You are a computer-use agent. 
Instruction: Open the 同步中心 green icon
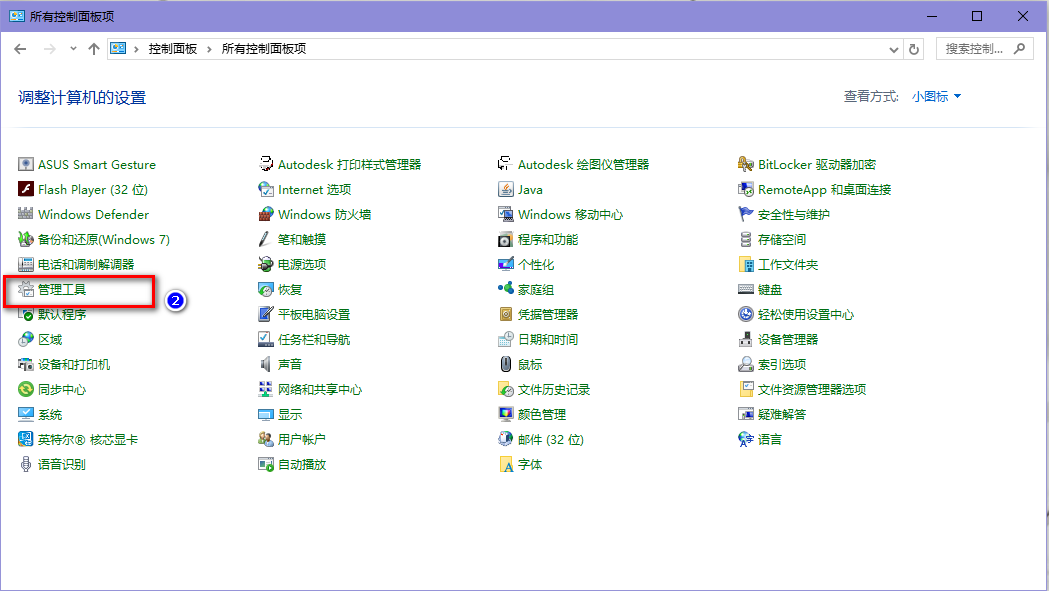tap(25, 390)
